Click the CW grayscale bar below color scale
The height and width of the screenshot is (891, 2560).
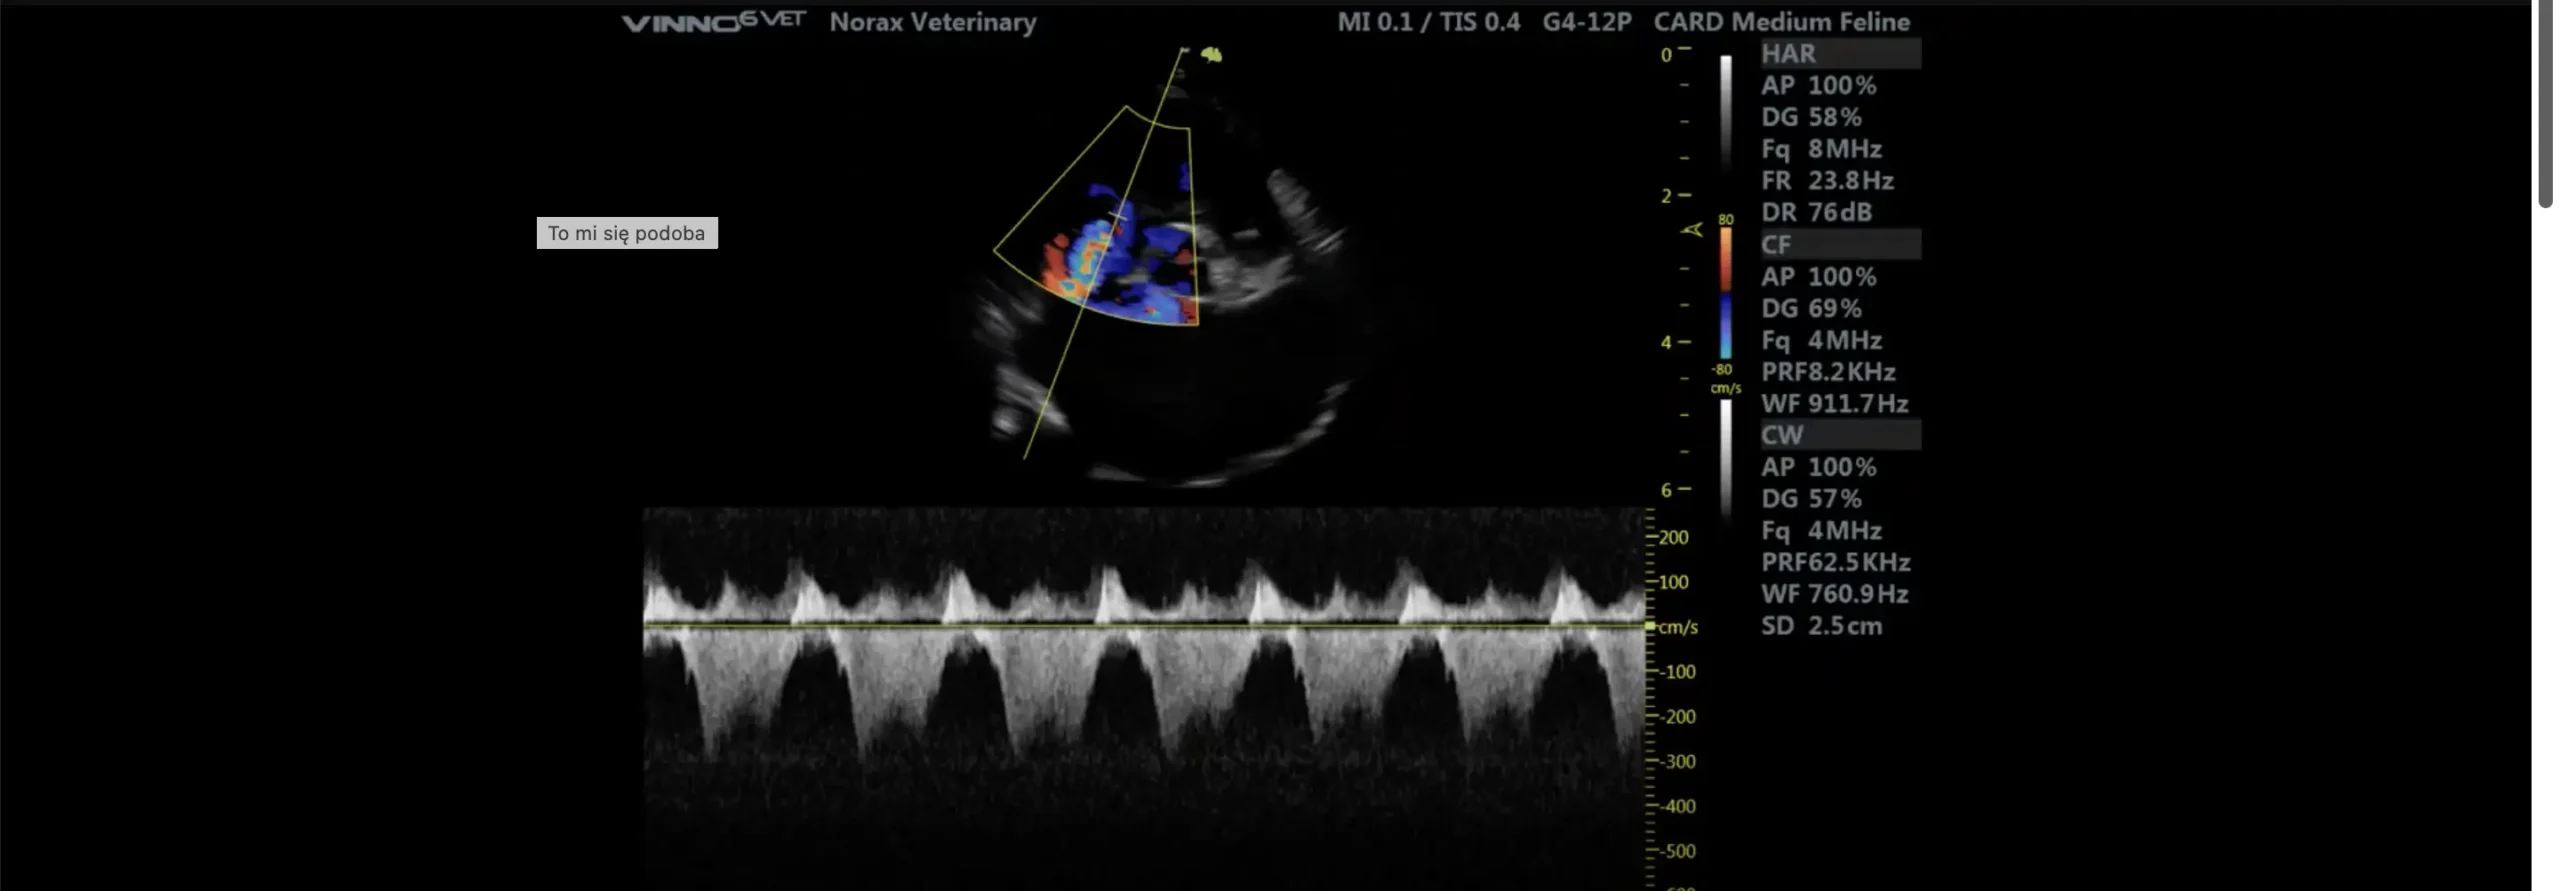(1726, 455)
